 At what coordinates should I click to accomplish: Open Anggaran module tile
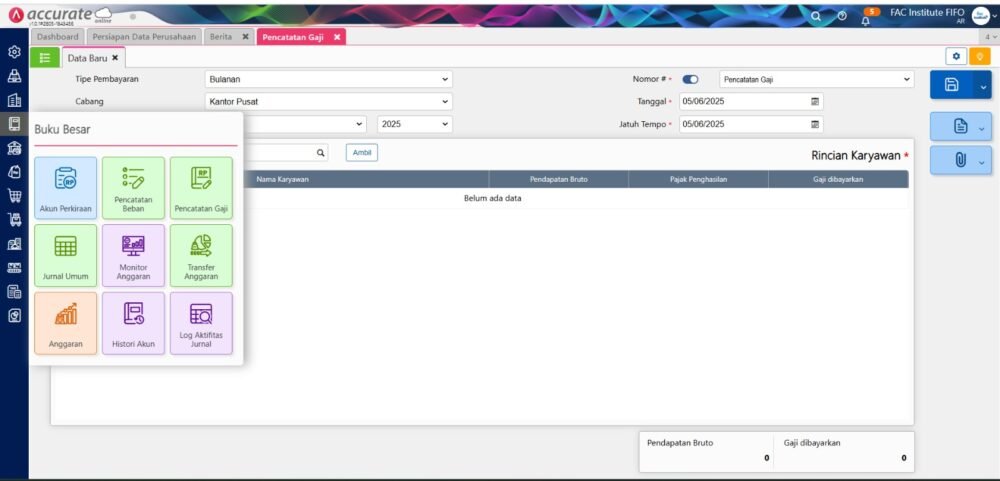tap(65, 322)
